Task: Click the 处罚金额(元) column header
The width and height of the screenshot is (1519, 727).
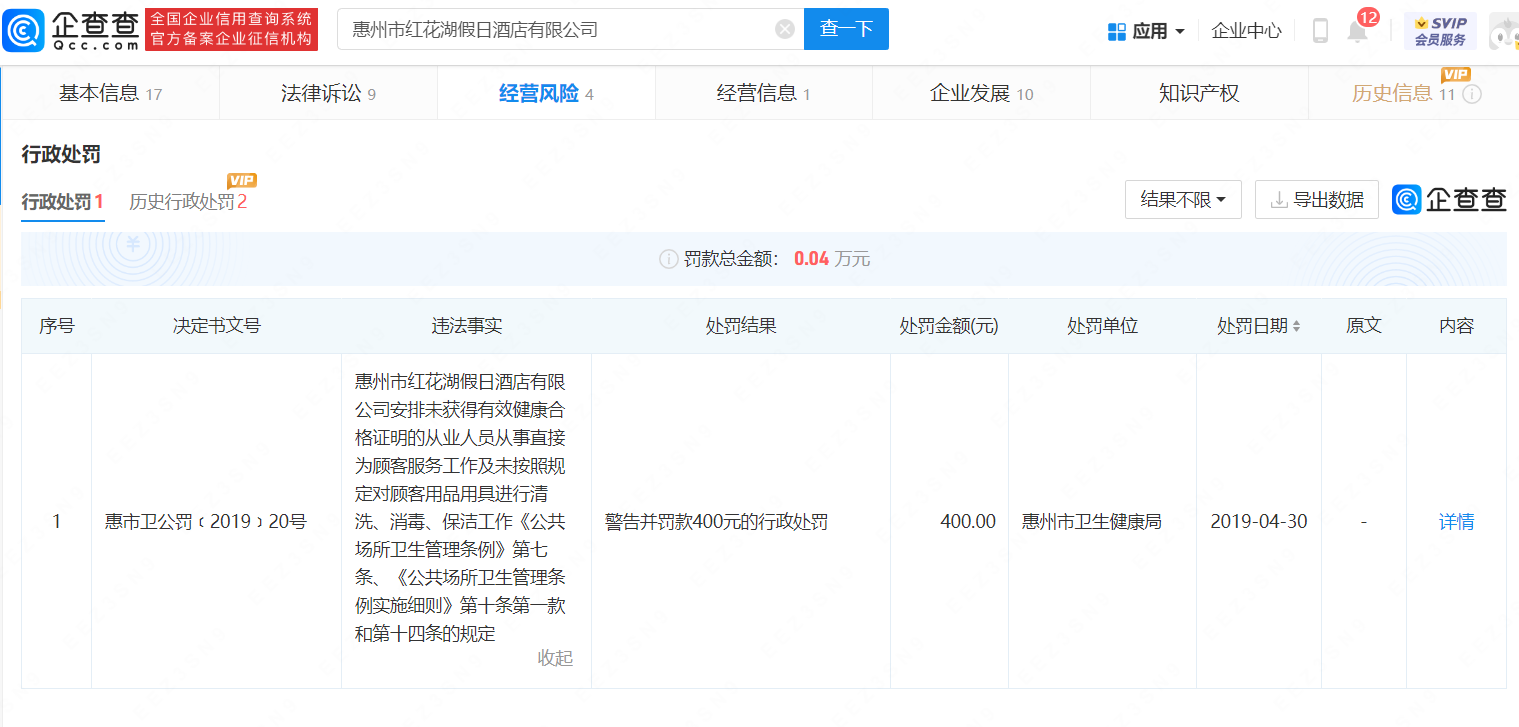Action: tap(949, 326)
